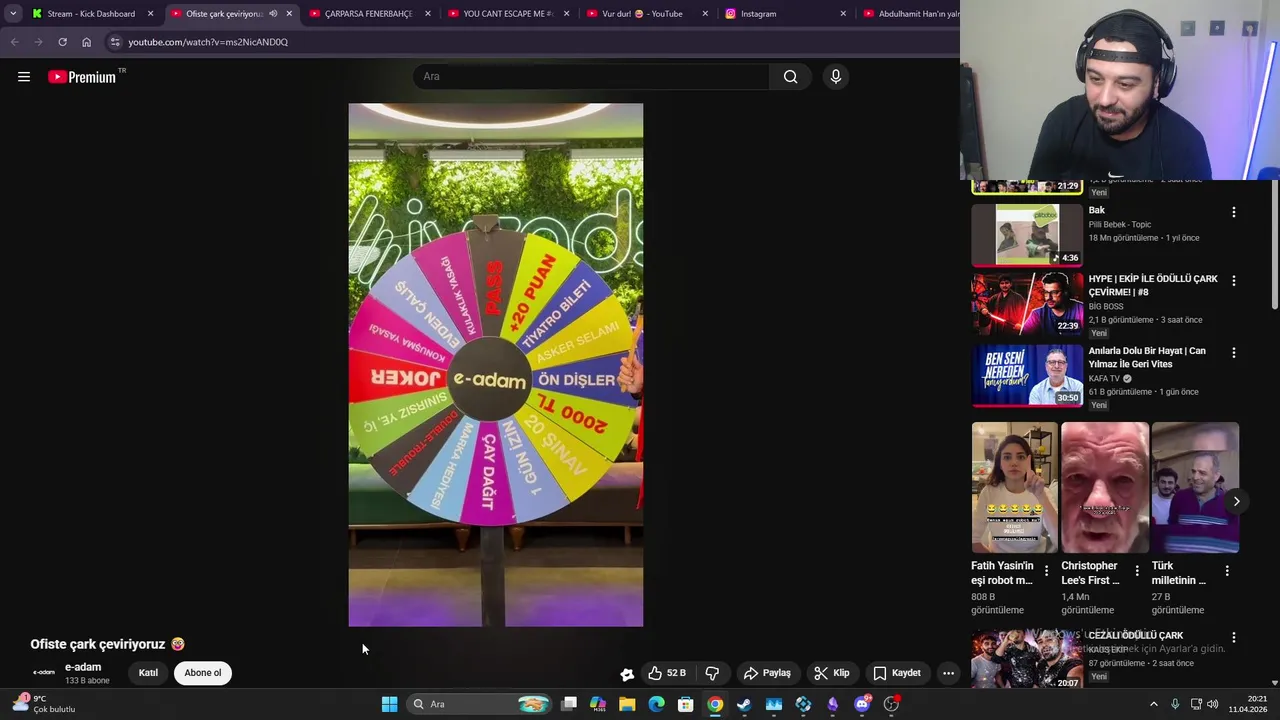Viewport: 1280px width, 720px height.
Task: Open weather widget 9°C Çok bulutlu
Action: point(45,704)
